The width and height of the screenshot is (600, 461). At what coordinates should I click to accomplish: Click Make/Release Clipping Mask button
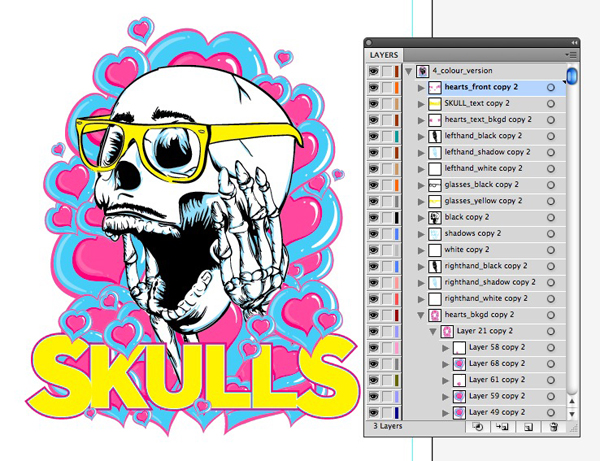pyautogui.click(x=477, y=426)
